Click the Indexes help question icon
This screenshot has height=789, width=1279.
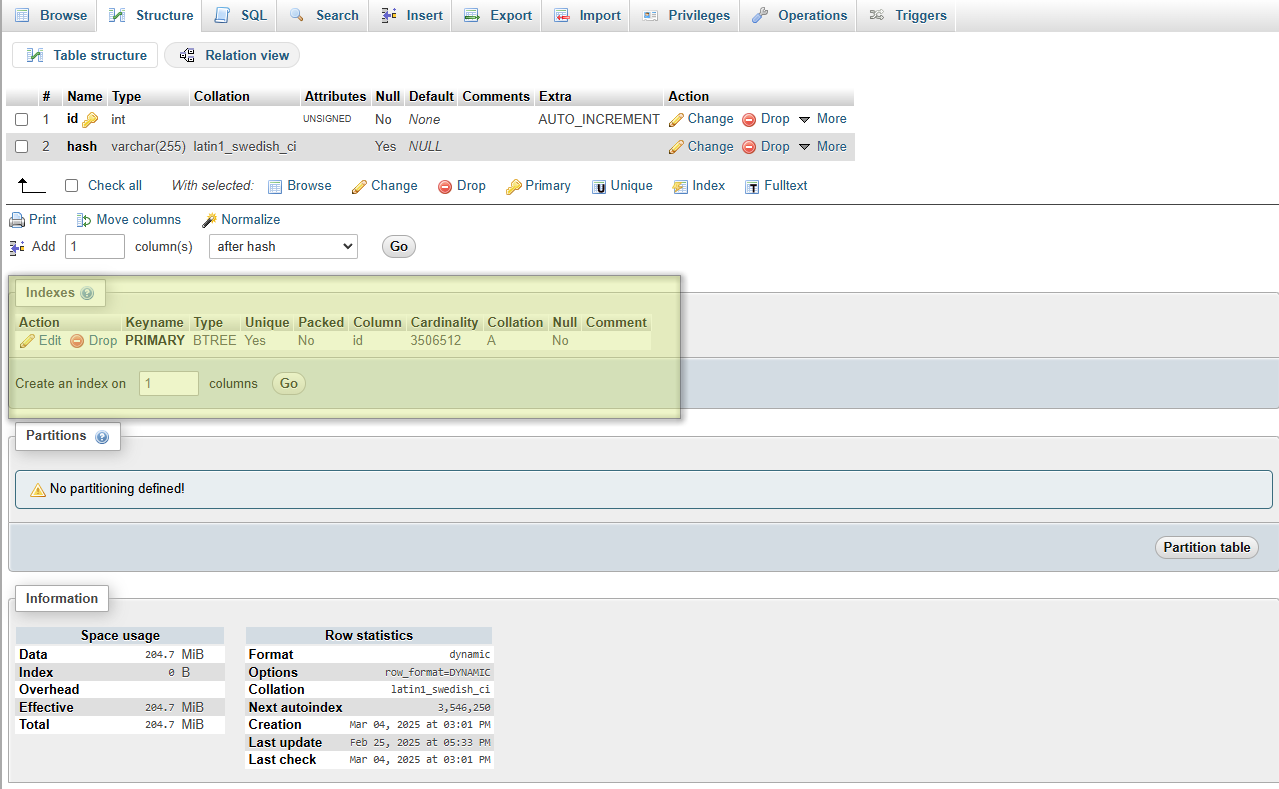[87, 294]
